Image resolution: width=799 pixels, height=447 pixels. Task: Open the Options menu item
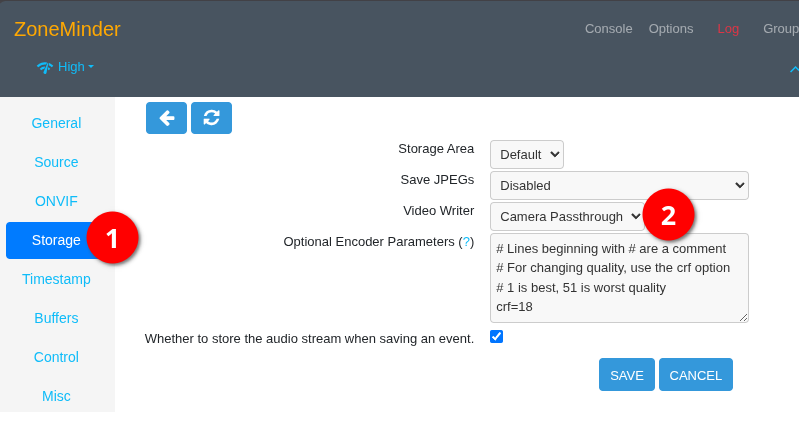(x=671, y=29)
